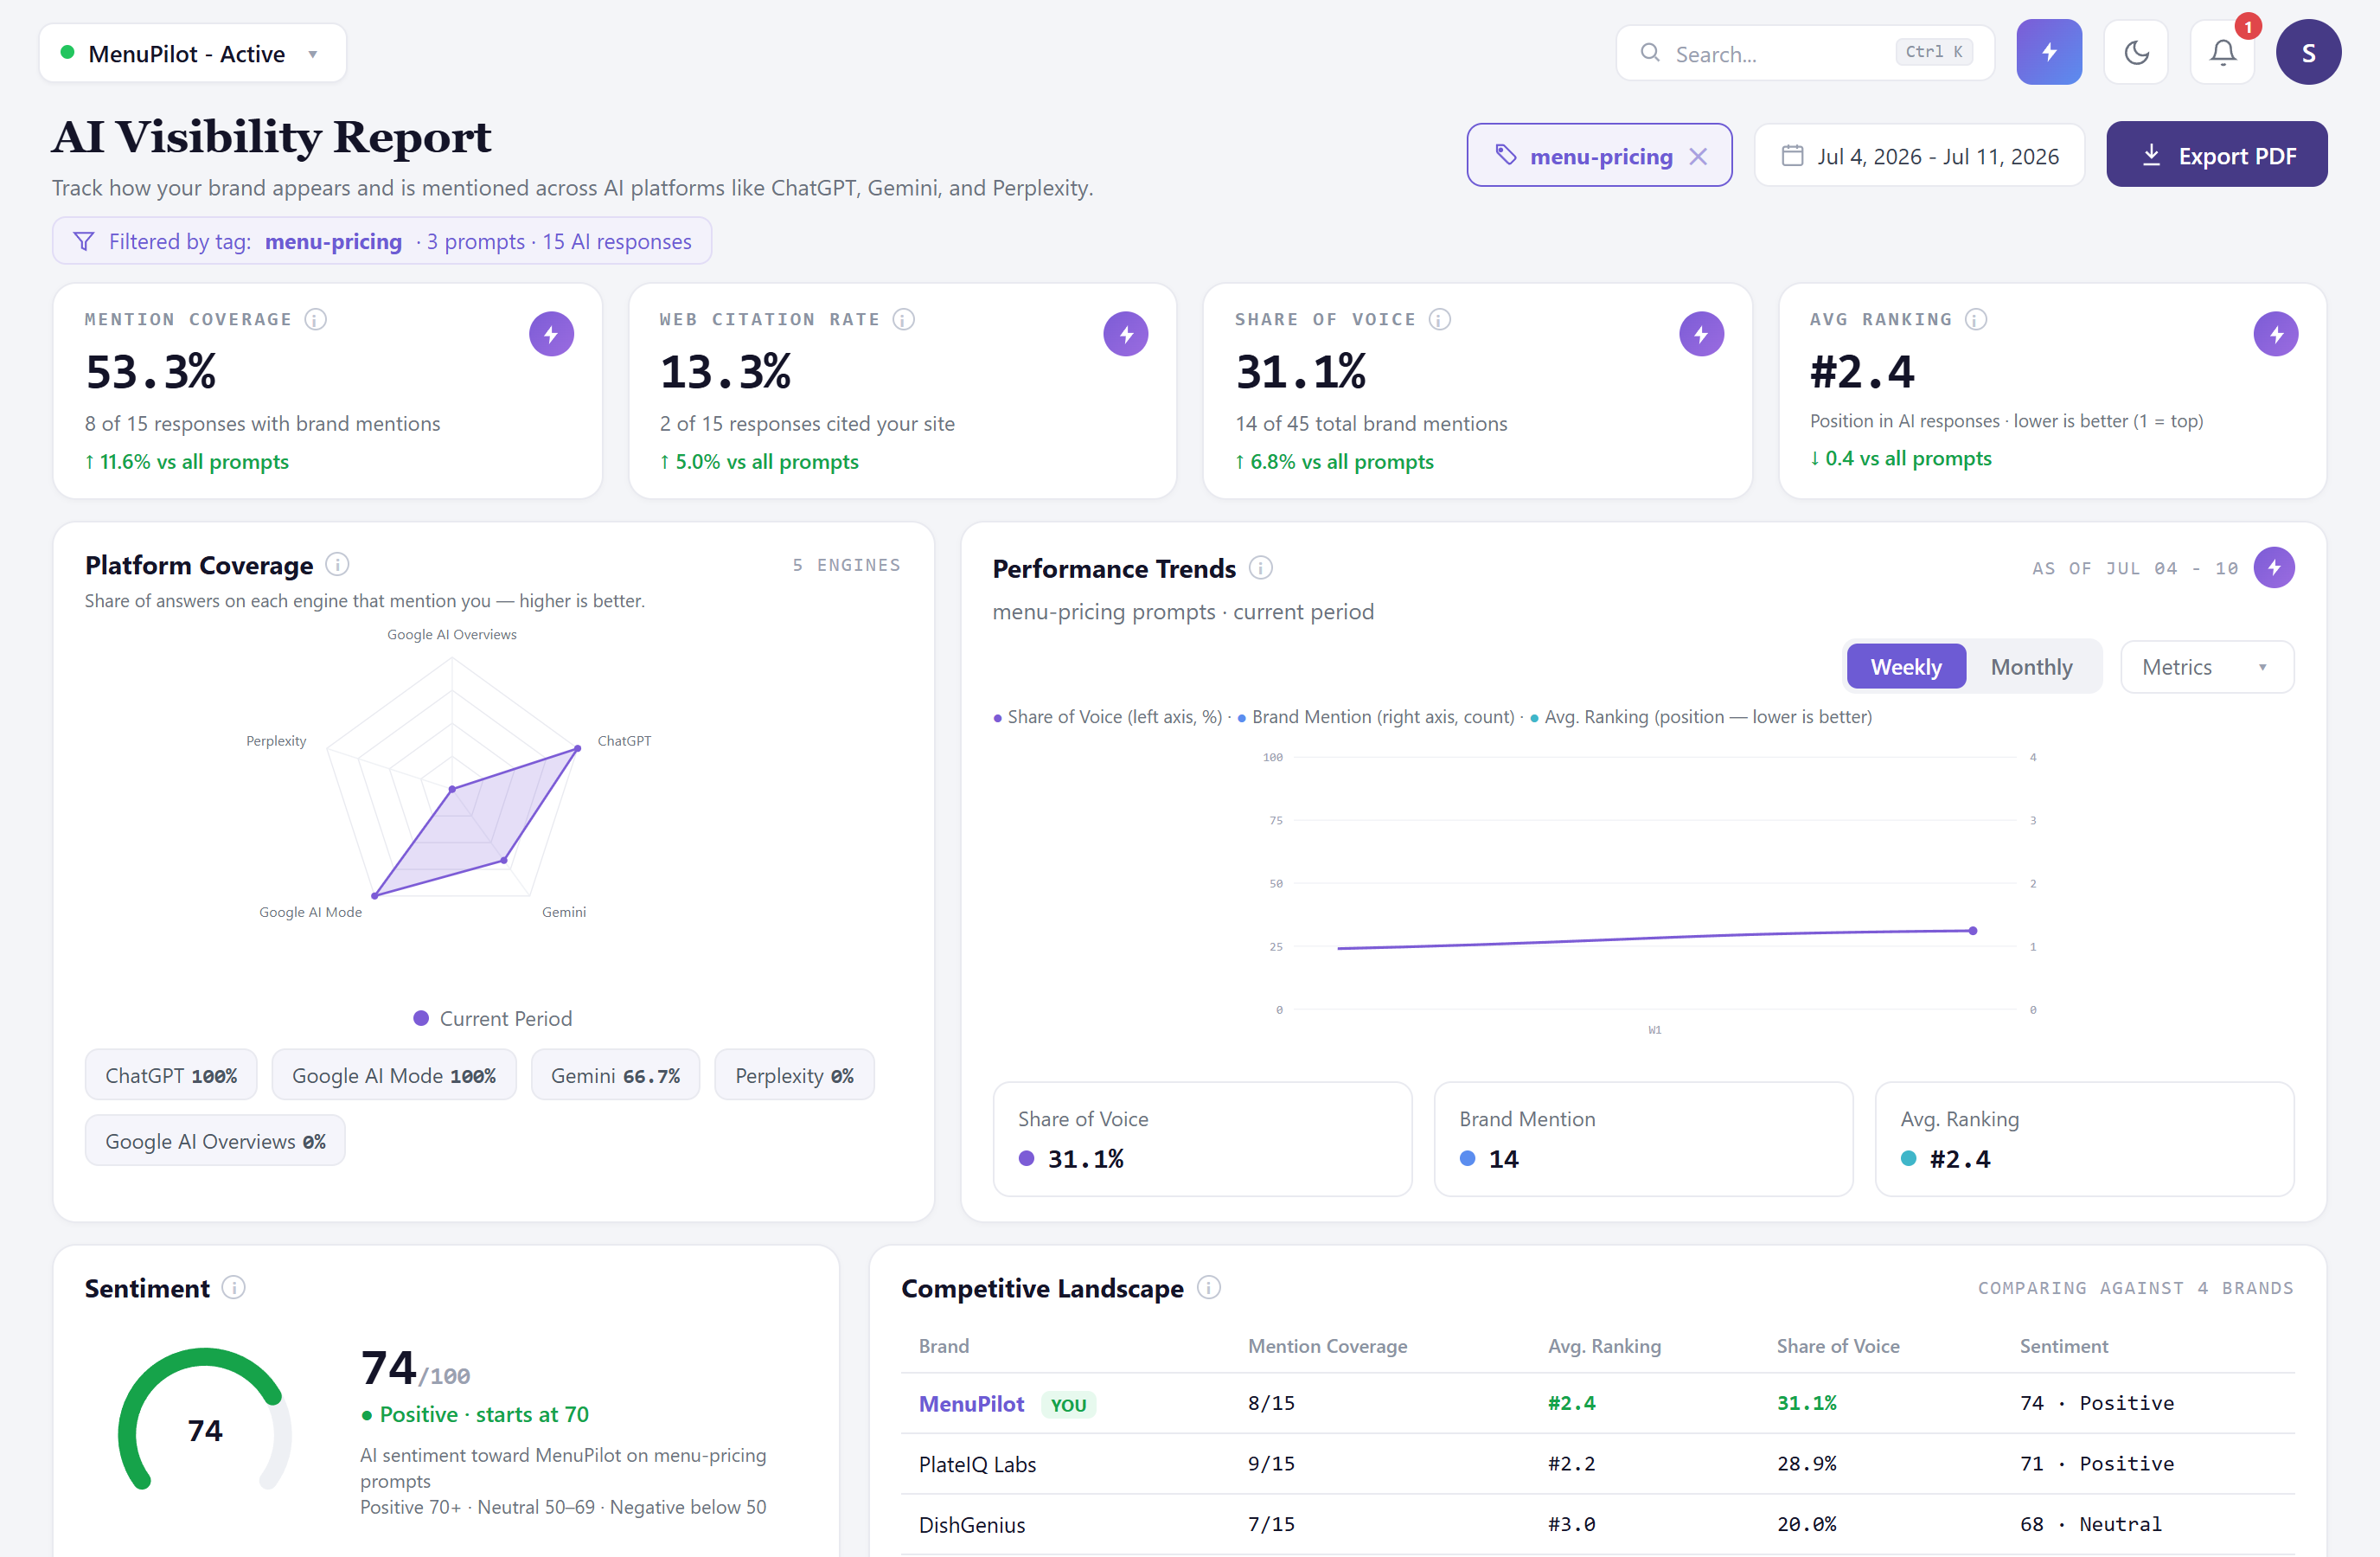This screenshot has width=2380, height=1557.
Task: Open the date range picker Jul 4 - Jul 11
Action: click(x=1919, y=156)
